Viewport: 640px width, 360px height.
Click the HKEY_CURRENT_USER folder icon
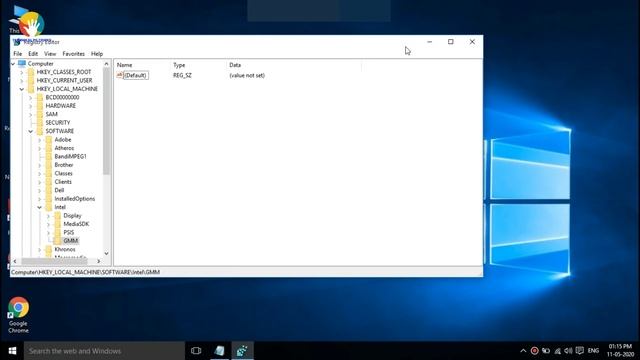click(31, 80)
